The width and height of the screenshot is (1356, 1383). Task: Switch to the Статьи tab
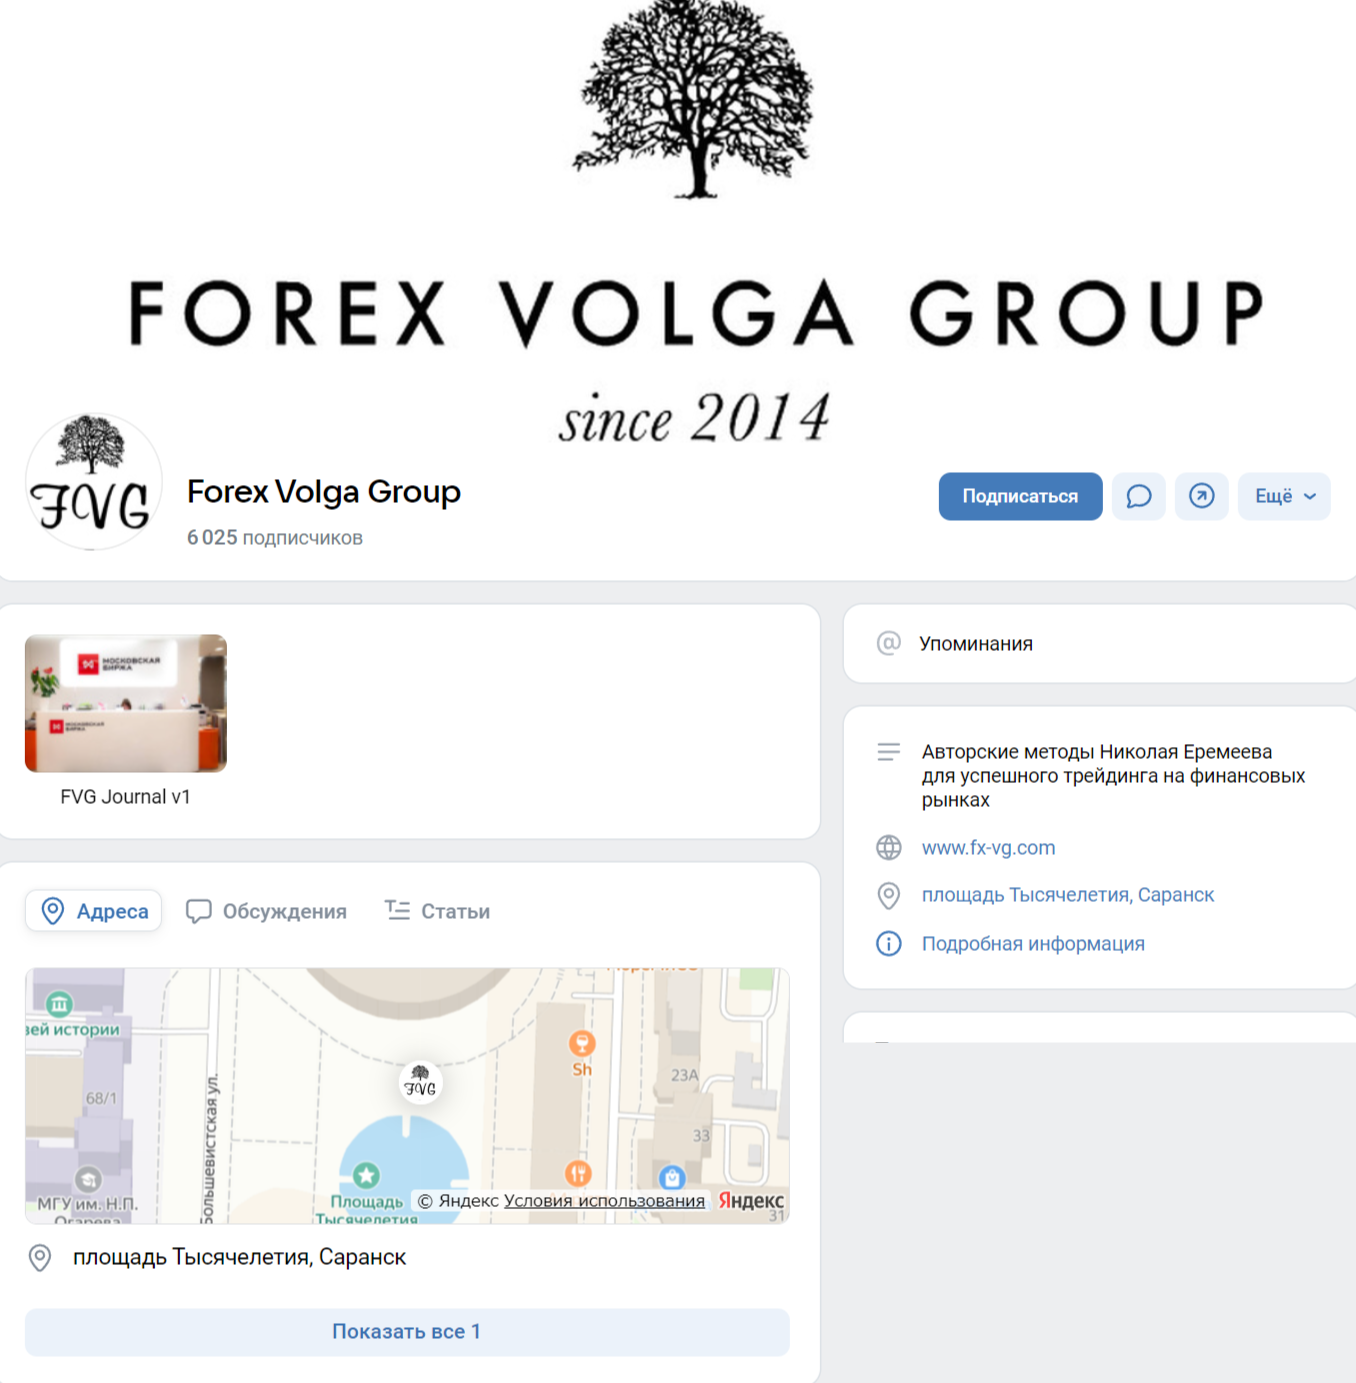coord(438,911)
